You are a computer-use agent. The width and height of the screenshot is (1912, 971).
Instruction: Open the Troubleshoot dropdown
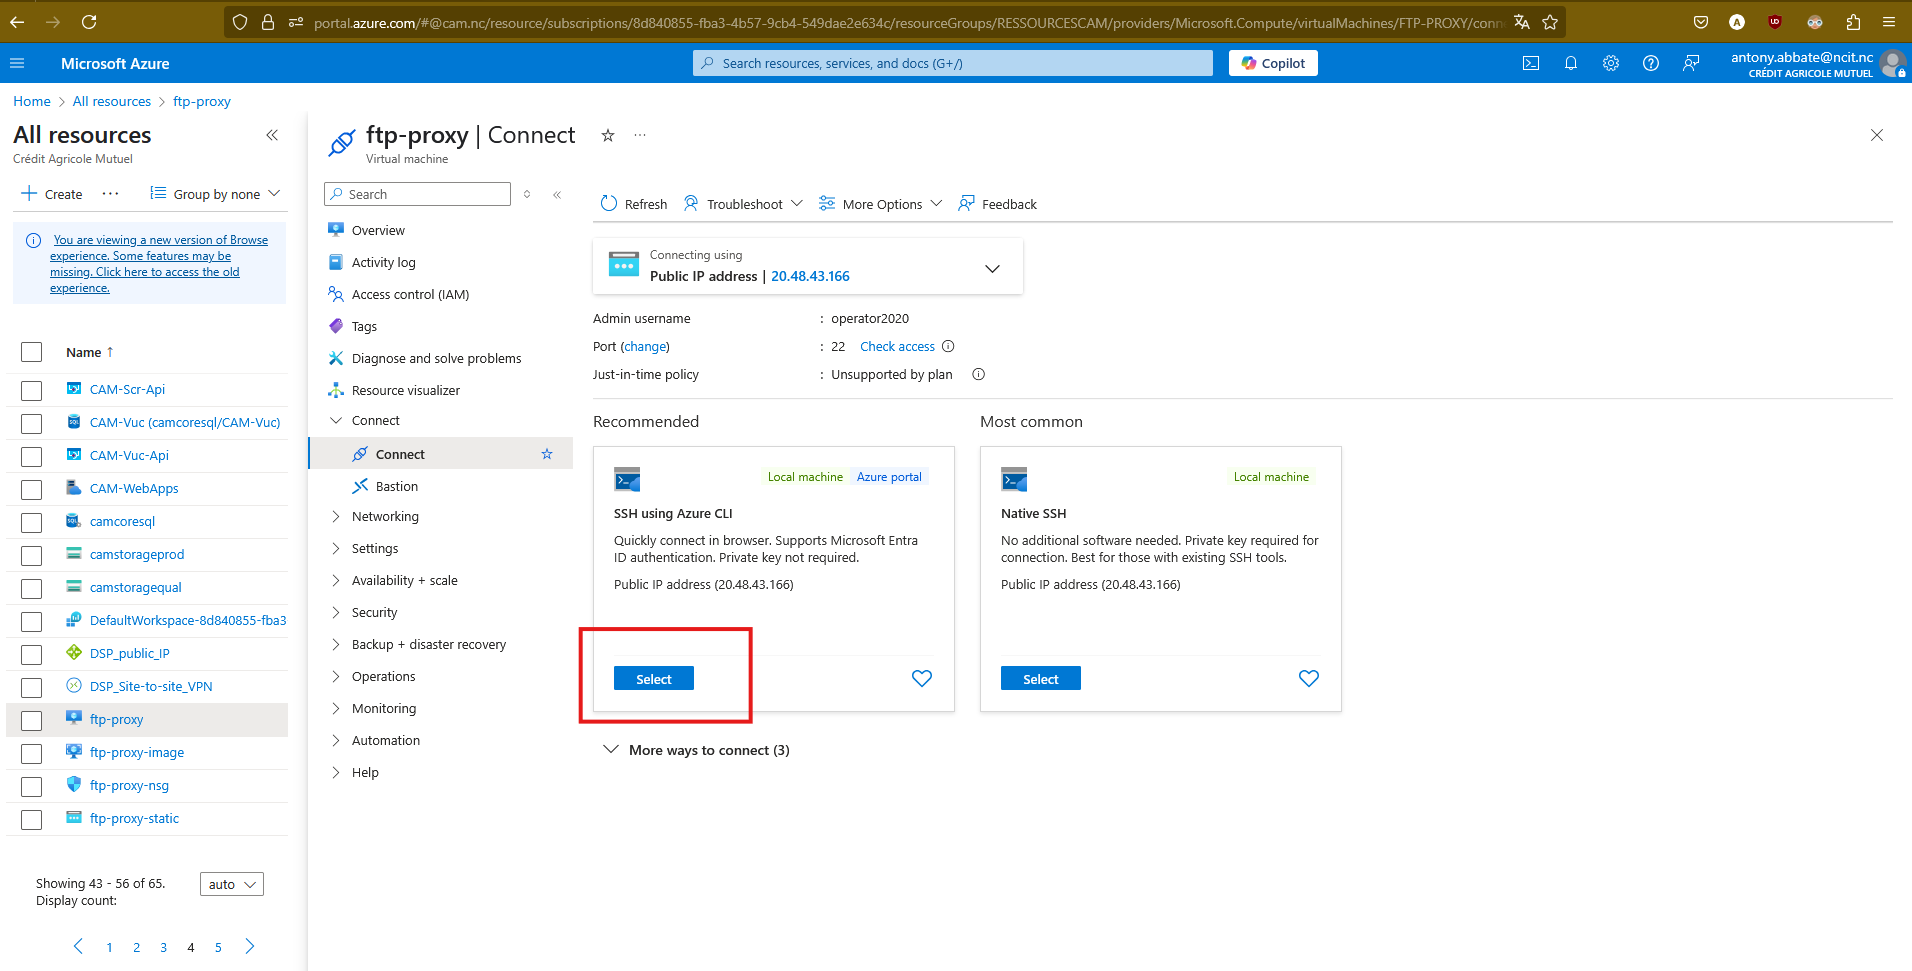click(x=743, y=204)
